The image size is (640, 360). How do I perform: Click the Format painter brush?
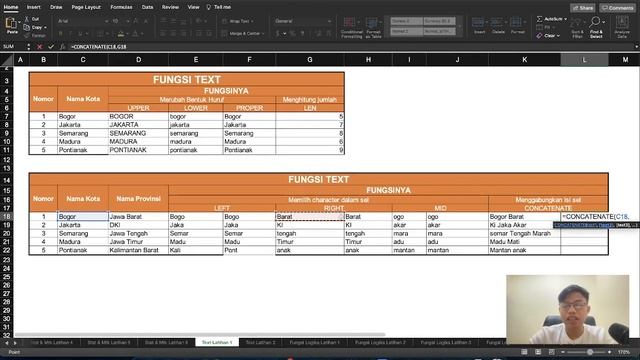tap(27, 36)
